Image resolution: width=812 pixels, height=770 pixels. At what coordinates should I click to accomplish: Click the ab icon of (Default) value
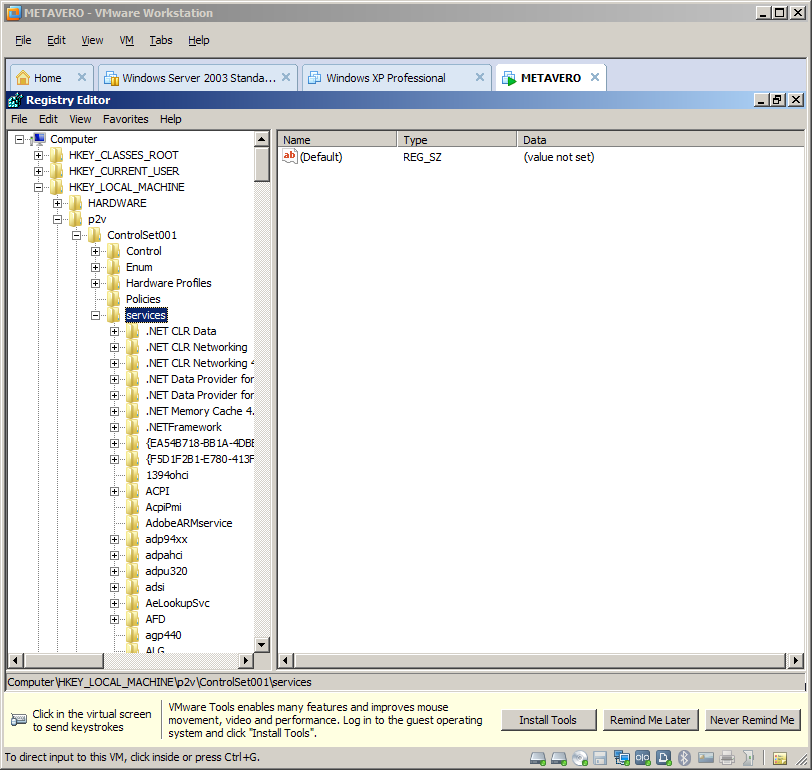click(289, 156)
